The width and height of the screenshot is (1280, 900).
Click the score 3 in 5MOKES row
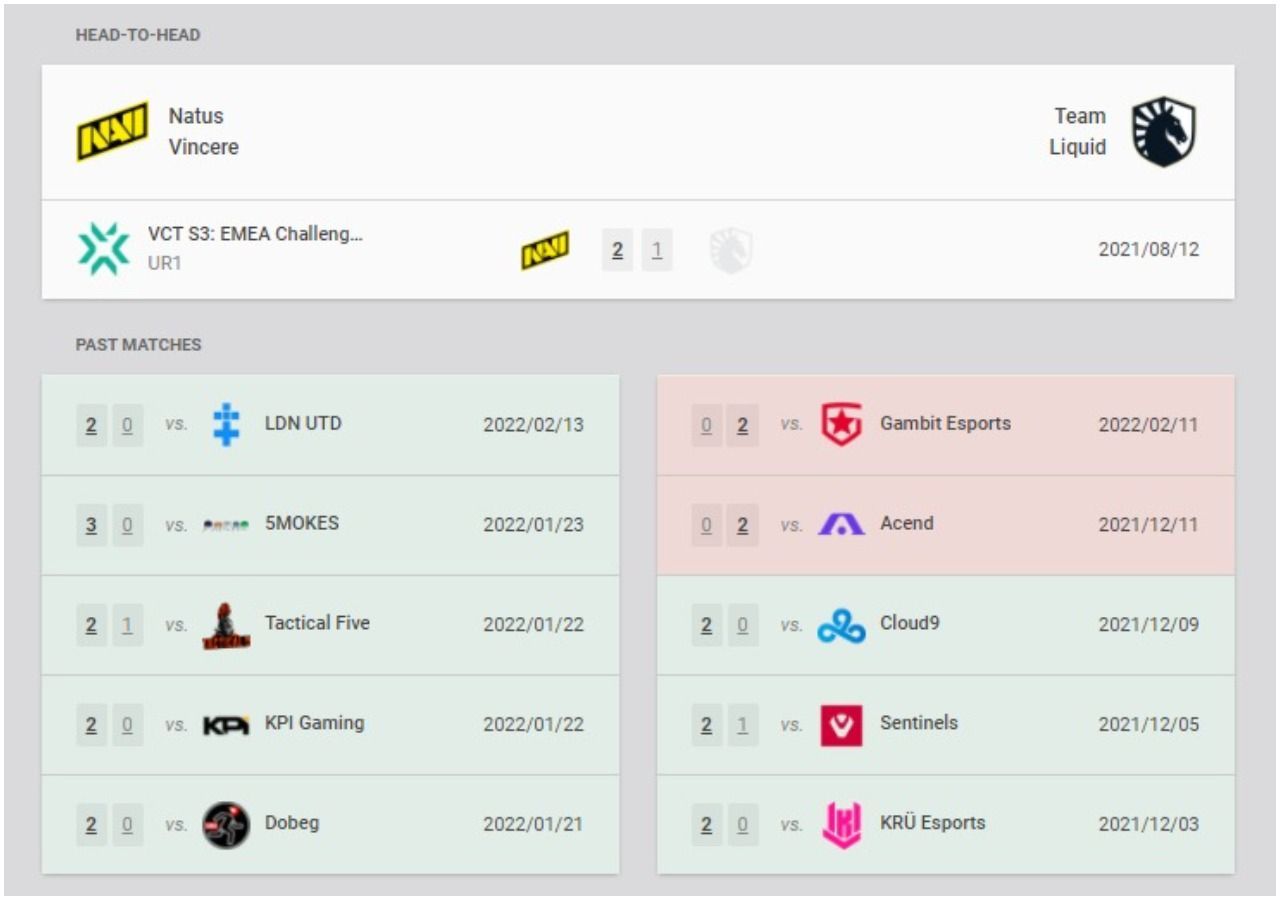click(x=91, y=525)
